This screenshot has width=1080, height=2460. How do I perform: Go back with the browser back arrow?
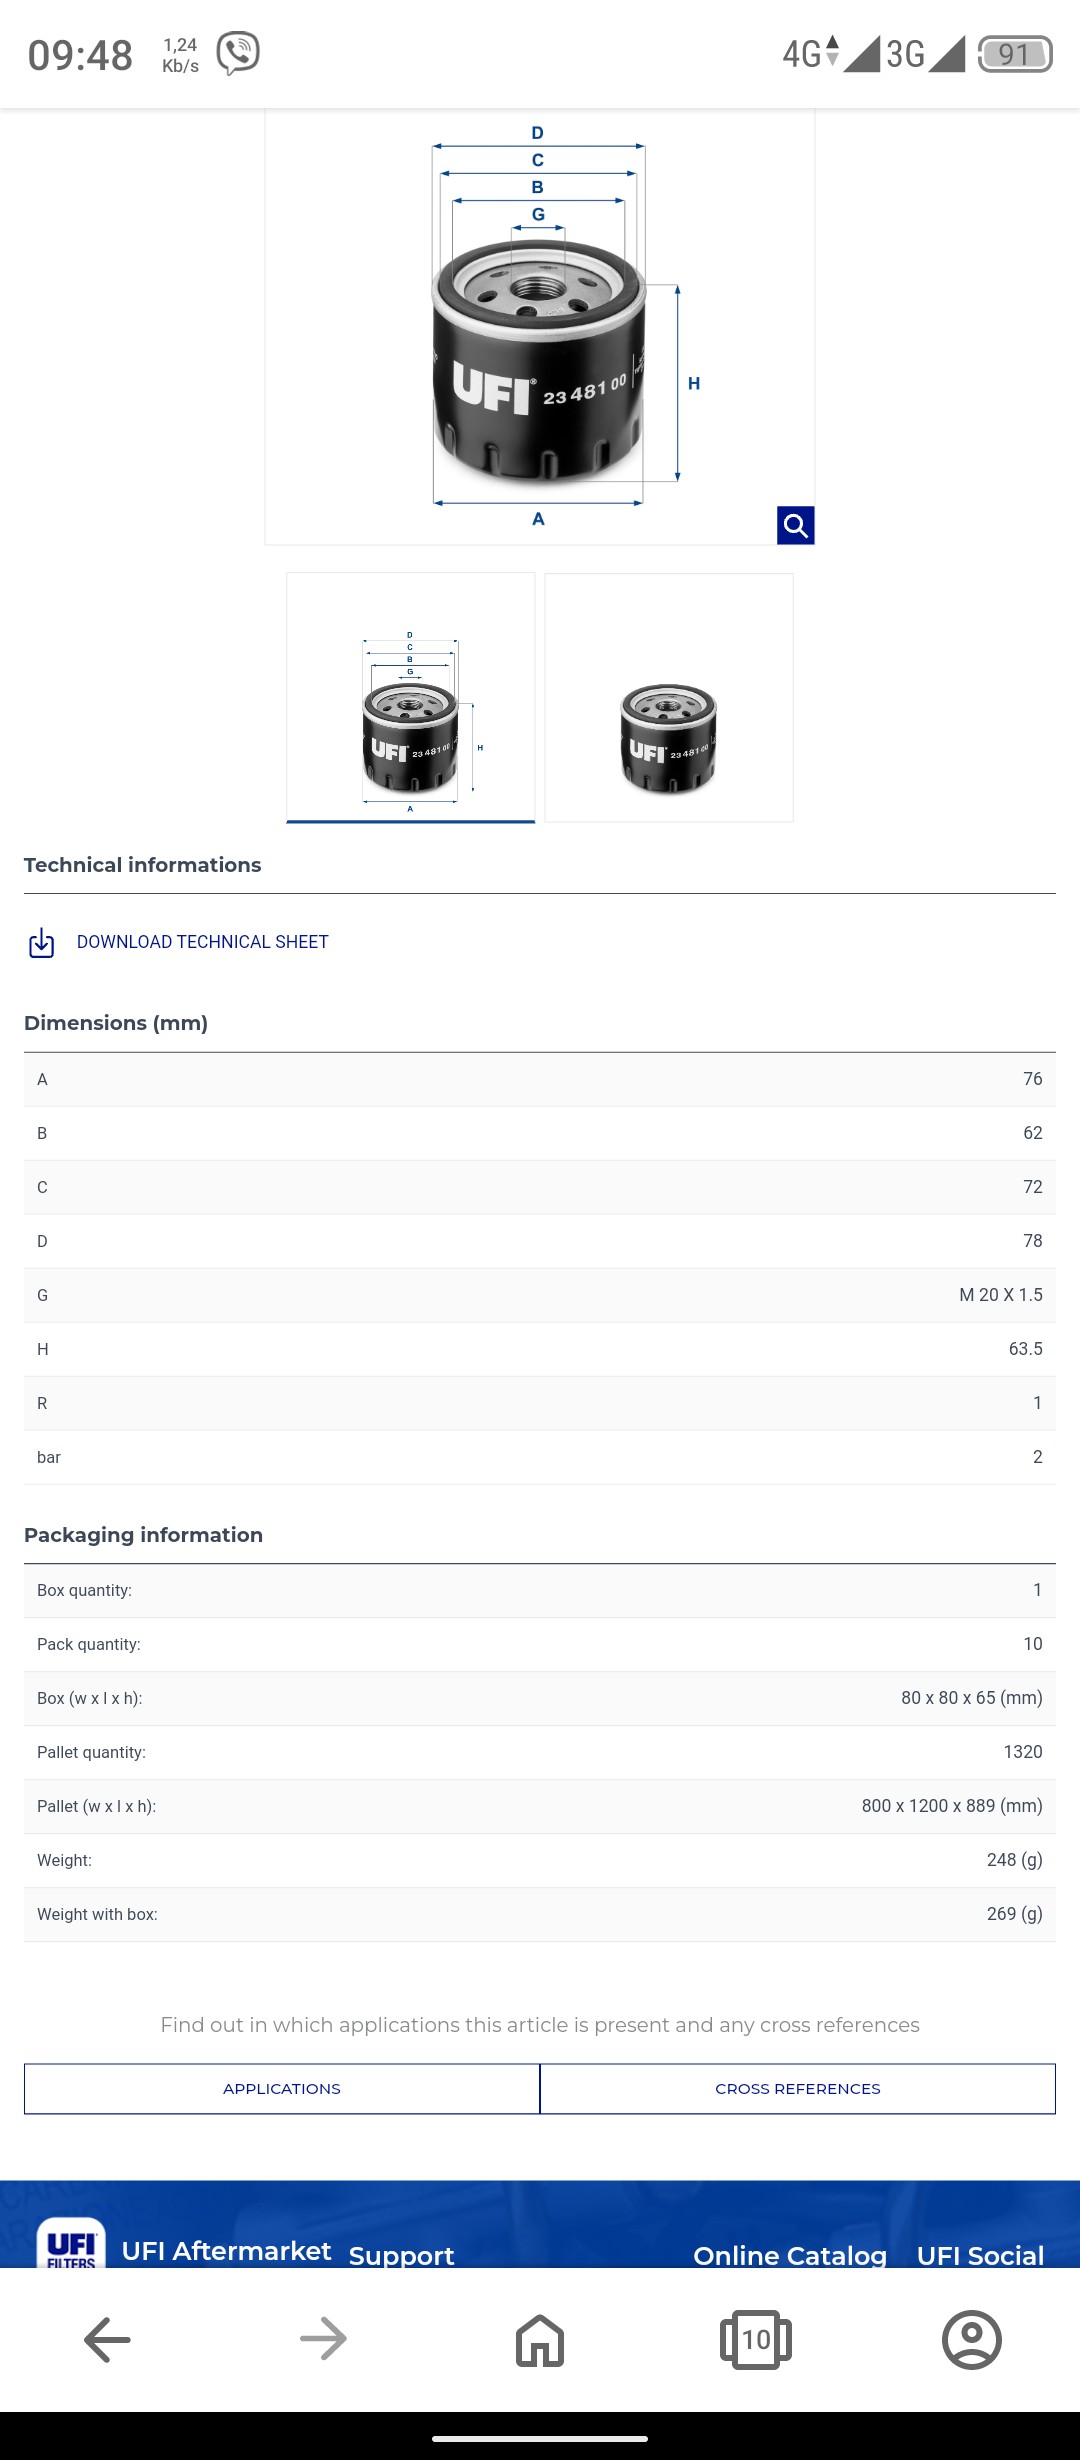click(x=107, y=2339)
